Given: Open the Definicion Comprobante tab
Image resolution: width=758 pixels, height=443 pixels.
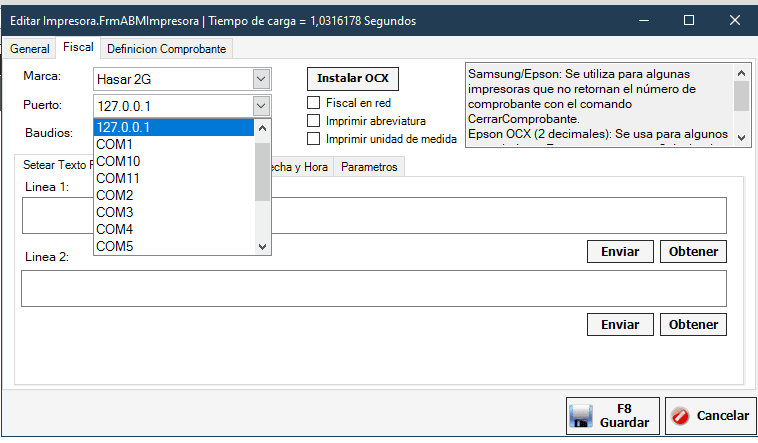Looking at the screenshot, I should tap(167, 48).
